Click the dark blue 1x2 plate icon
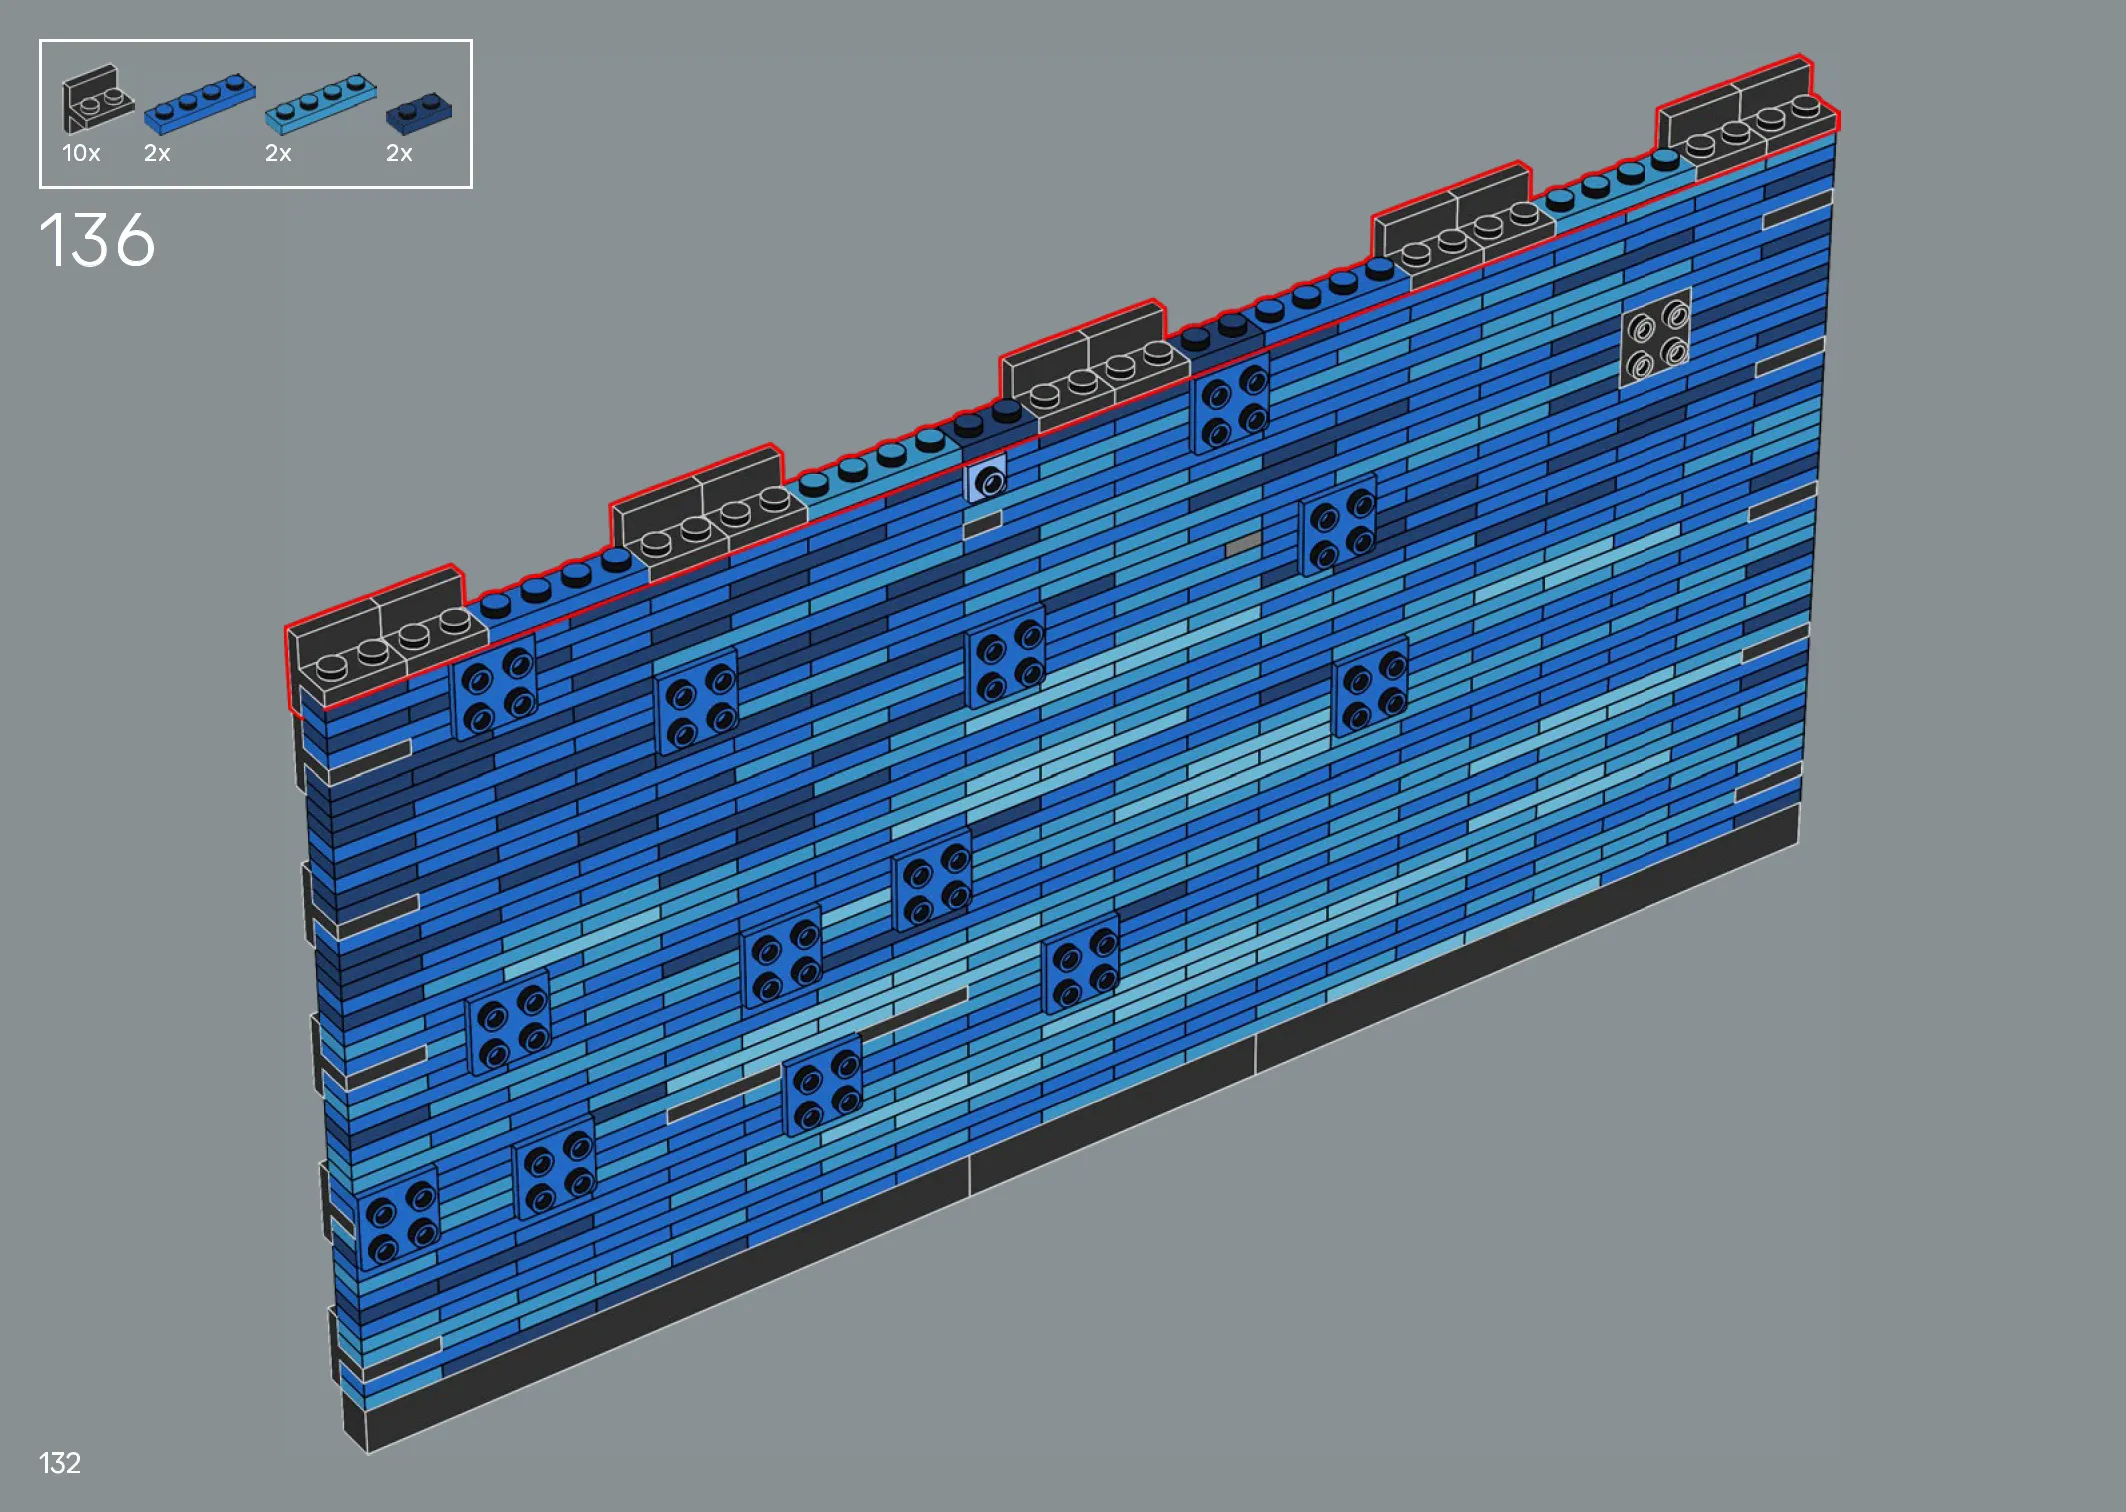This screenshot has width=2126, height=1512. click(419, 113)
